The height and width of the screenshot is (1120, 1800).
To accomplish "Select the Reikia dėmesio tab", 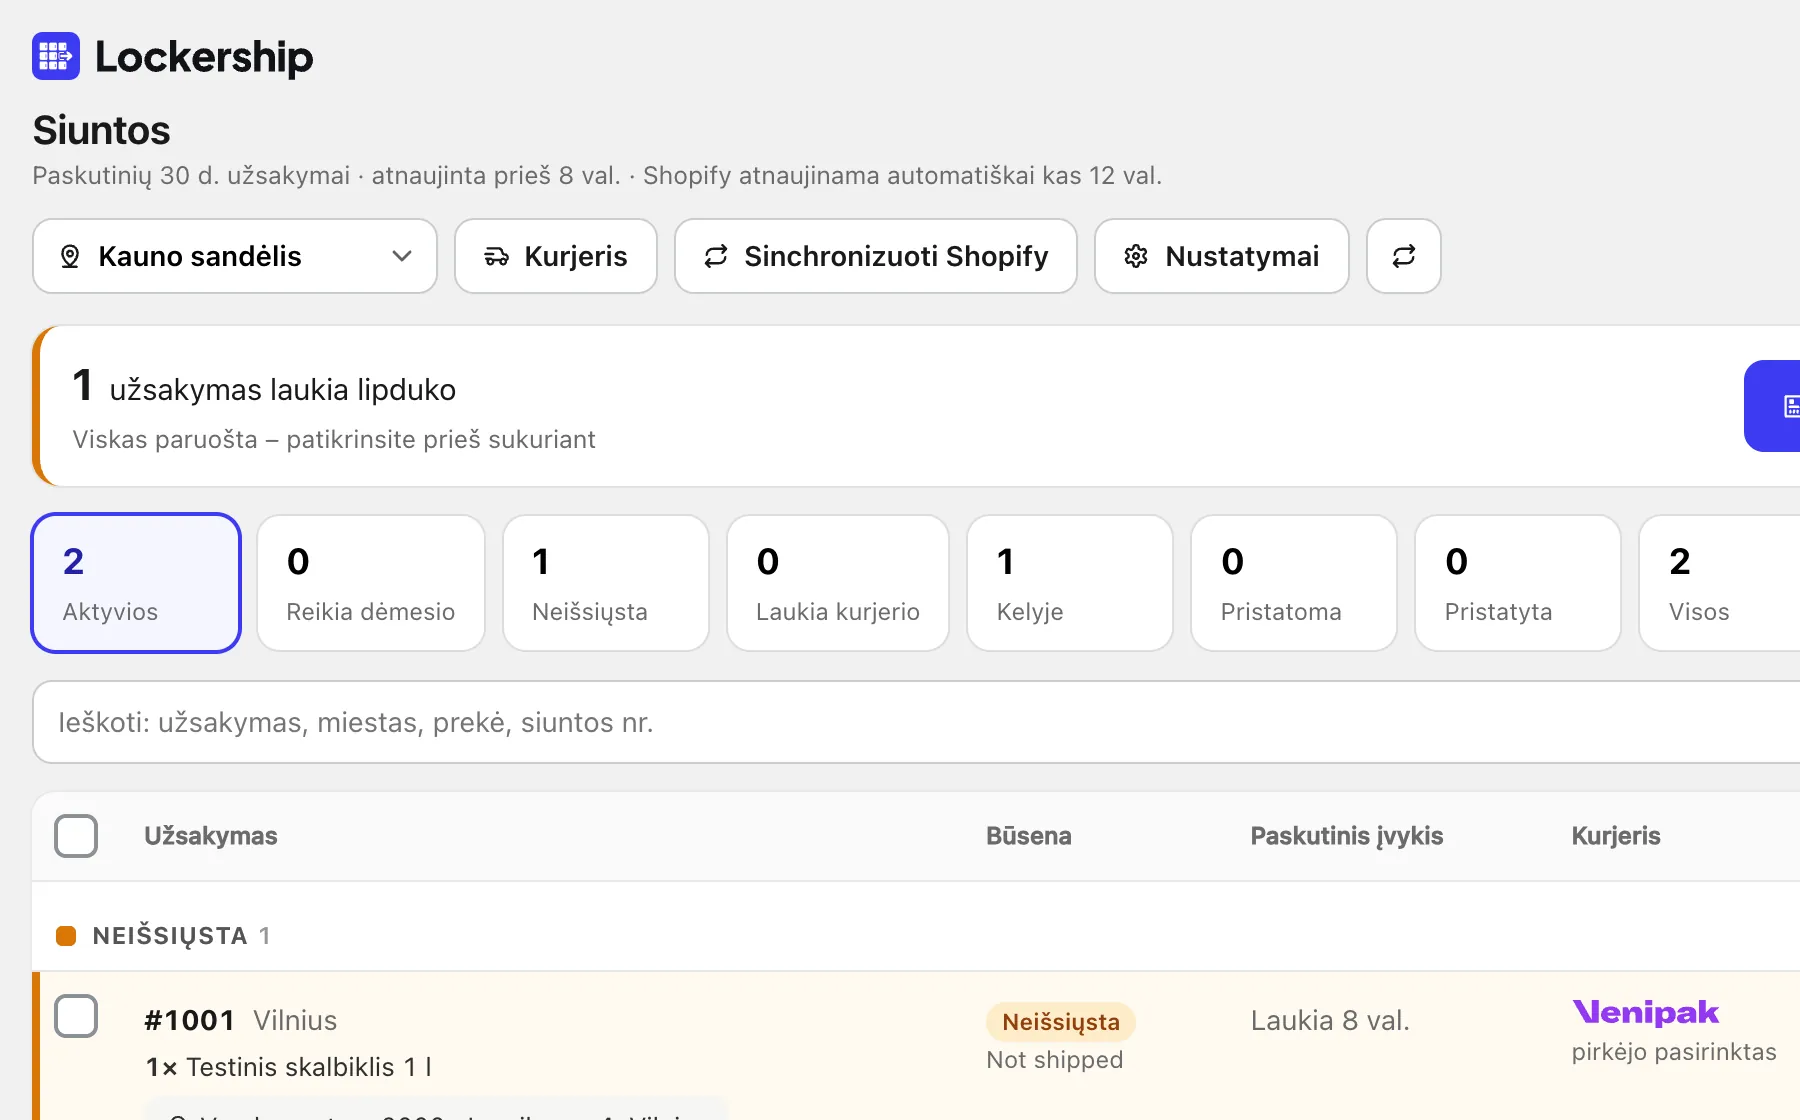I will coord(371,583).
